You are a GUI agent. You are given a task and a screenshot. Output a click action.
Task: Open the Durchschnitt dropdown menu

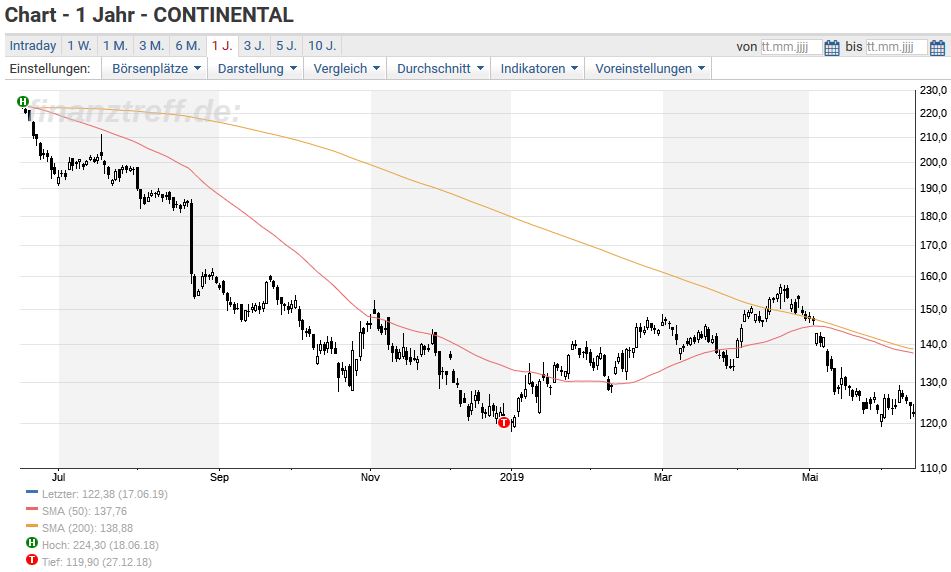coord(440,69)
